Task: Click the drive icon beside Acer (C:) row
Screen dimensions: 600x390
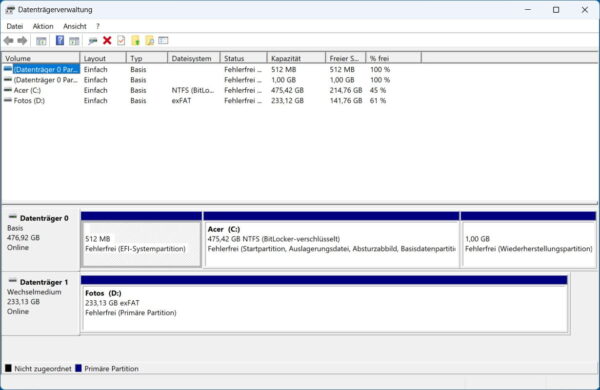Action: [x=8, y=90]
